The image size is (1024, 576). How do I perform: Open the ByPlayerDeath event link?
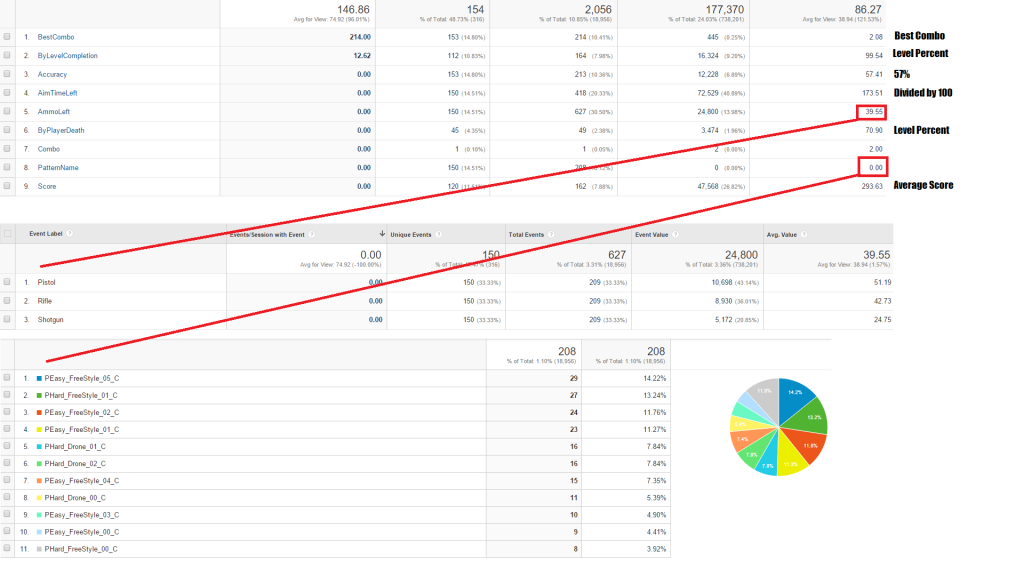[61, 131]
